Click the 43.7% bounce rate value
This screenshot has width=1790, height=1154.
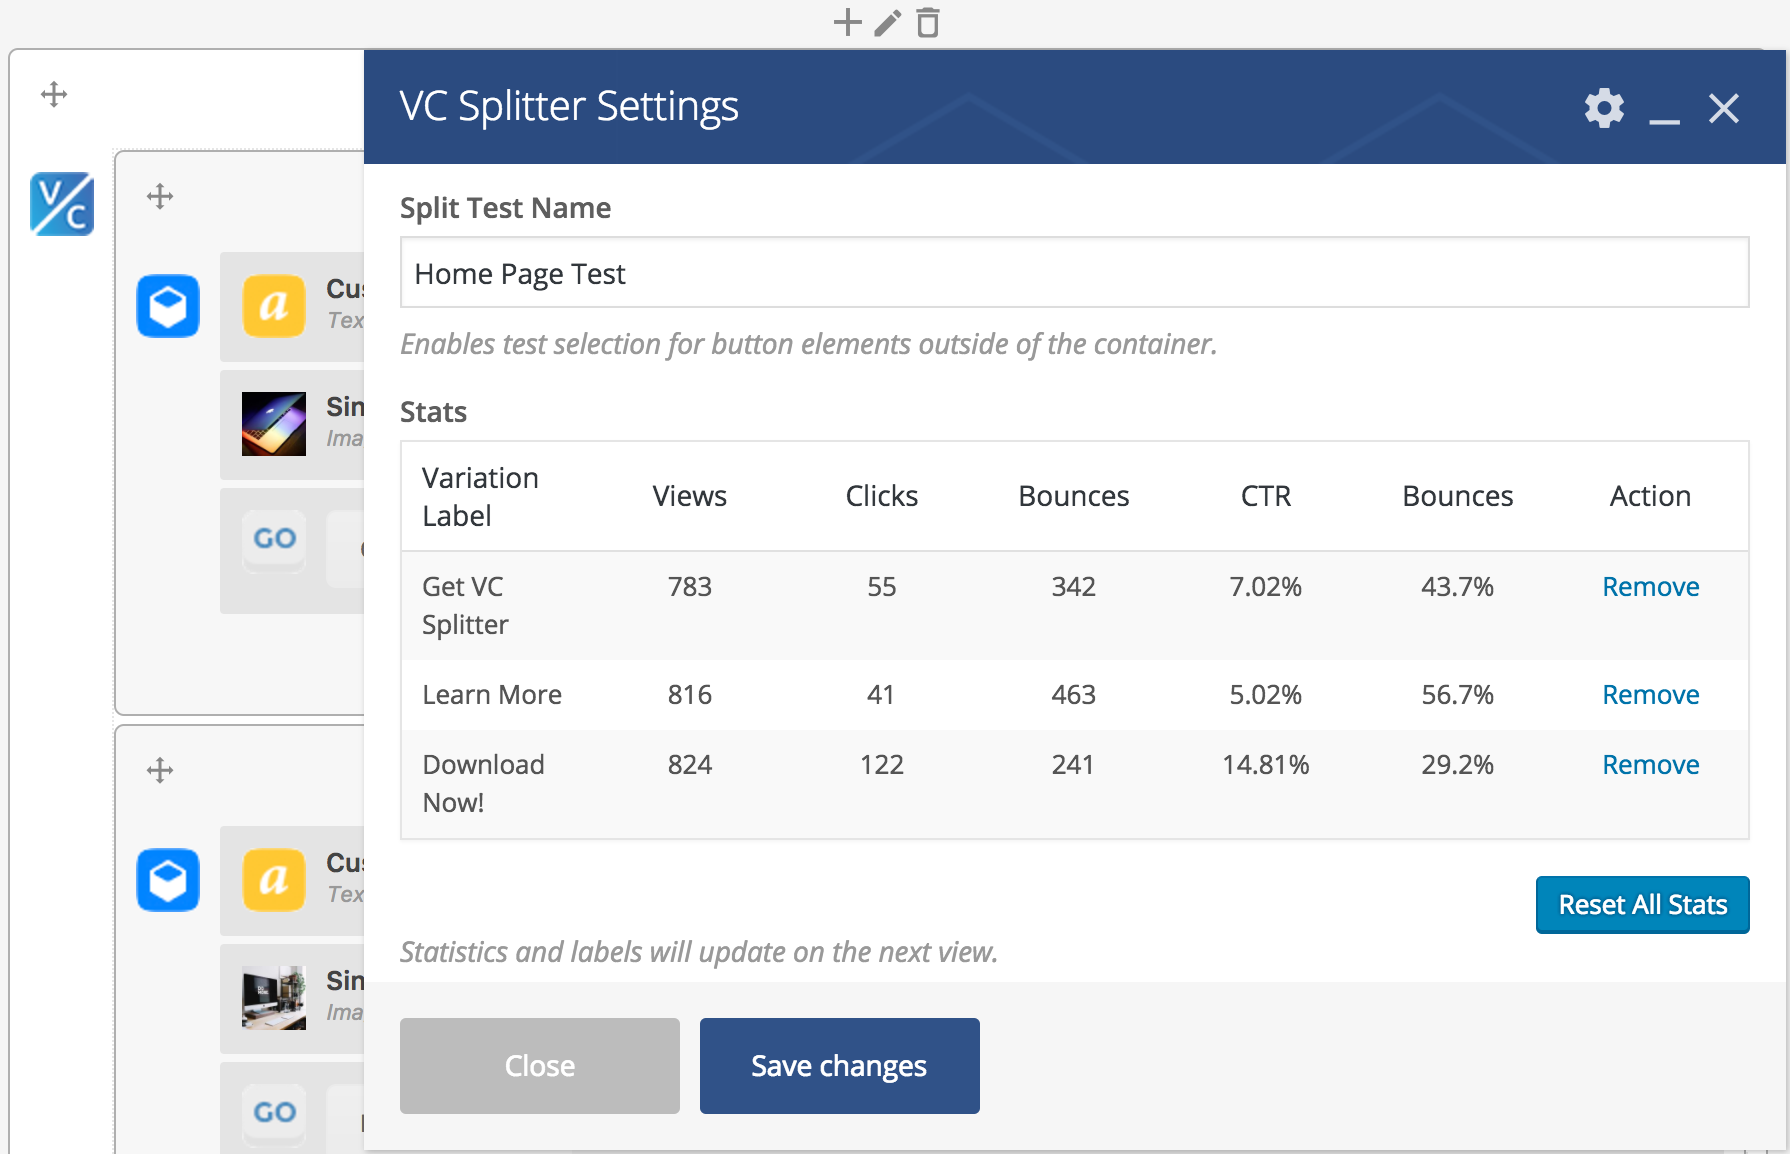[1458, 587]
